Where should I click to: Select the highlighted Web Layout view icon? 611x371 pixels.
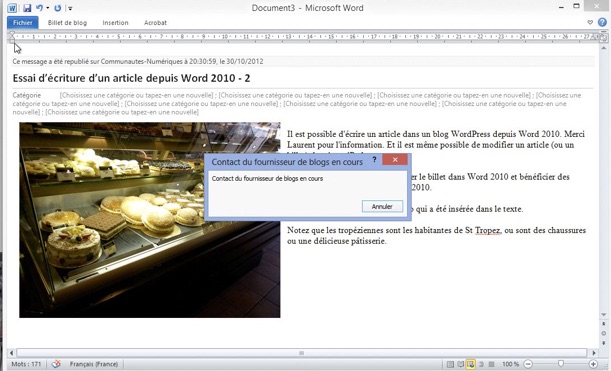pos(471,364)
